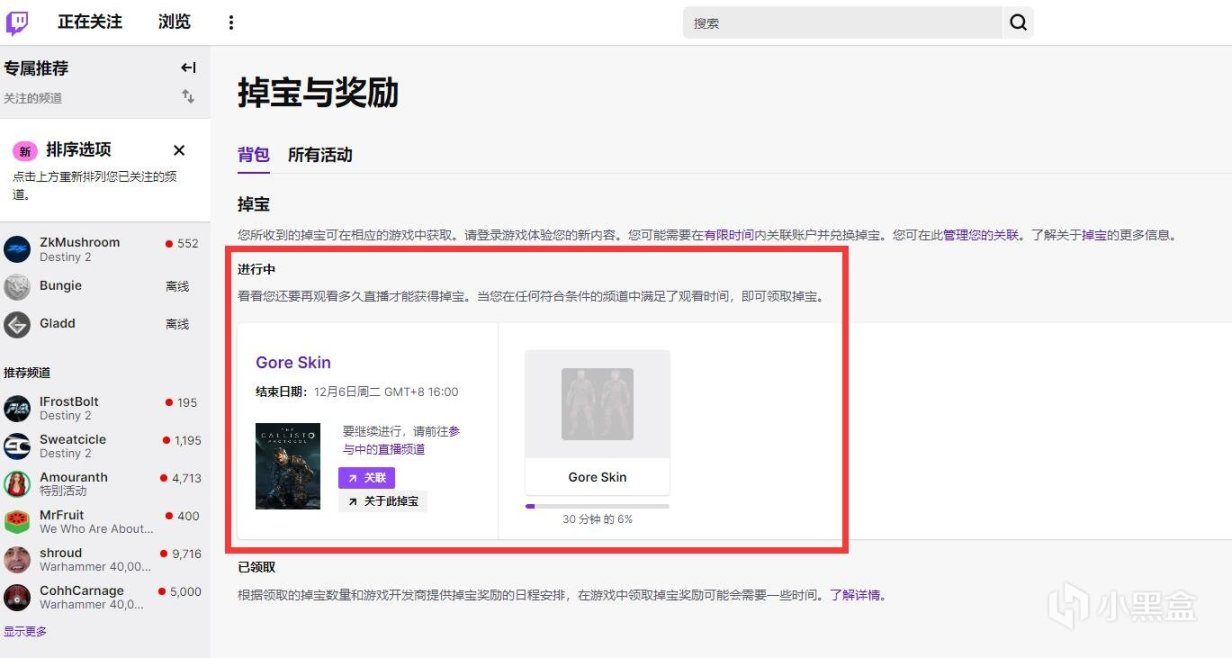The height and width of the screenshot is (658, 1232).
Task: Open the 浏览 page
Action: 174,22
